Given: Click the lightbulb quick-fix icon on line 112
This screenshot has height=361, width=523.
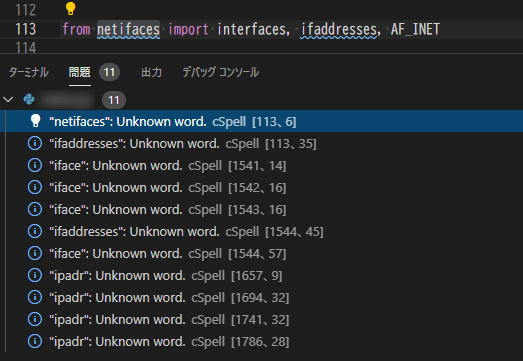Looking at the screenshot, I should [x=70, y=9].
